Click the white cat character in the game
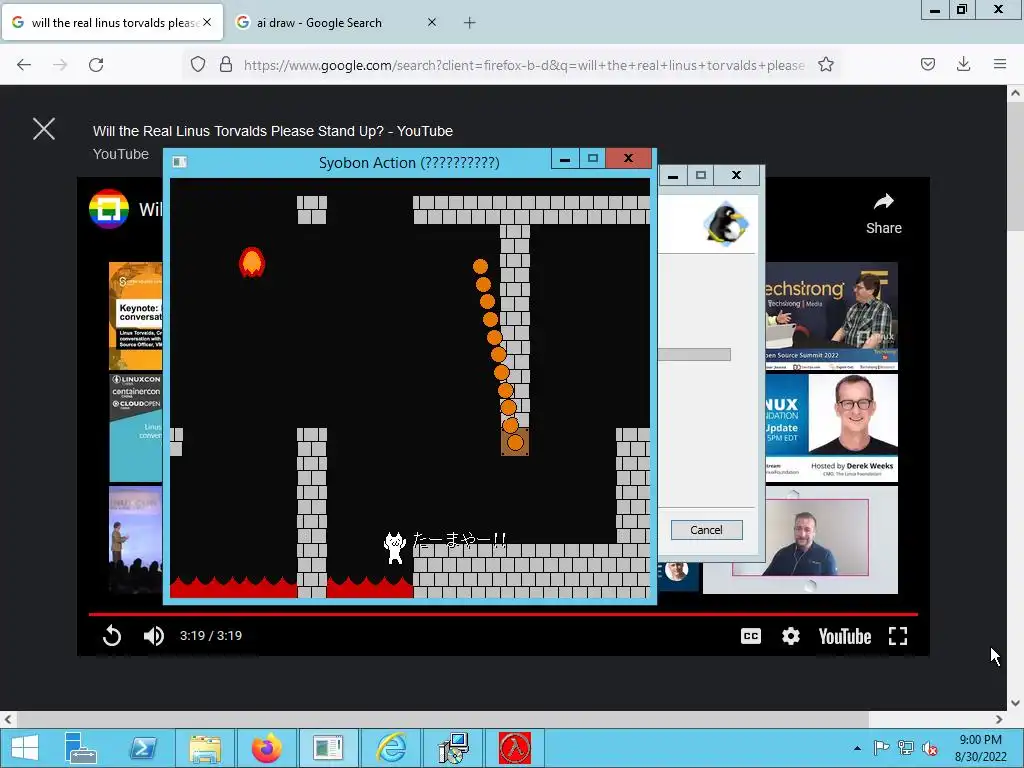This screenshot has height=768, width=1024. pyautogui.click(x=394, y=547)
